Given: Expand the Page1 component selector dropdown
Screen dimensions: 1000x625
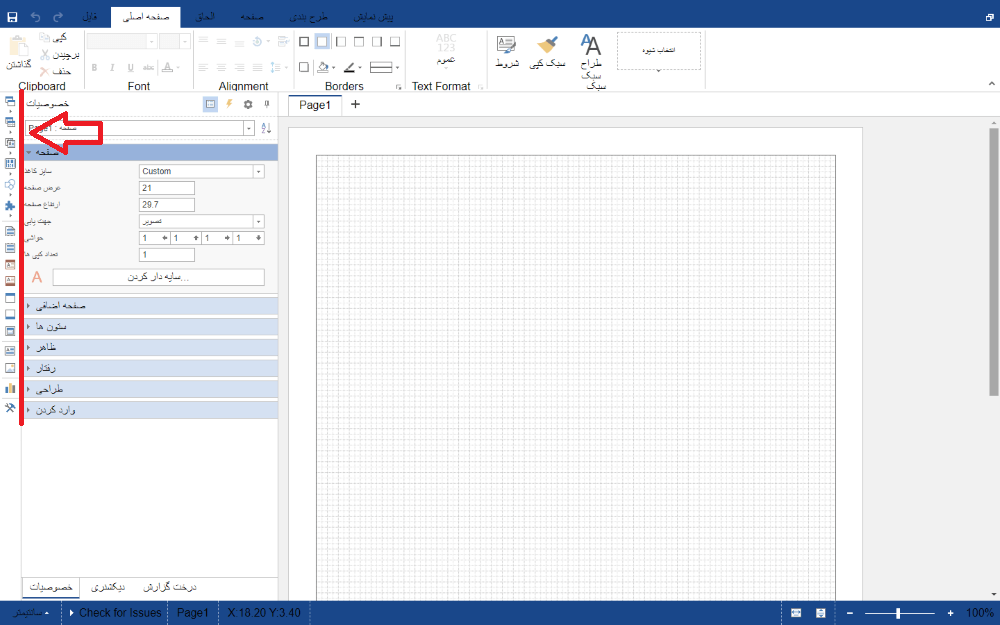Looking at the screenshot, I should [249, 128].
